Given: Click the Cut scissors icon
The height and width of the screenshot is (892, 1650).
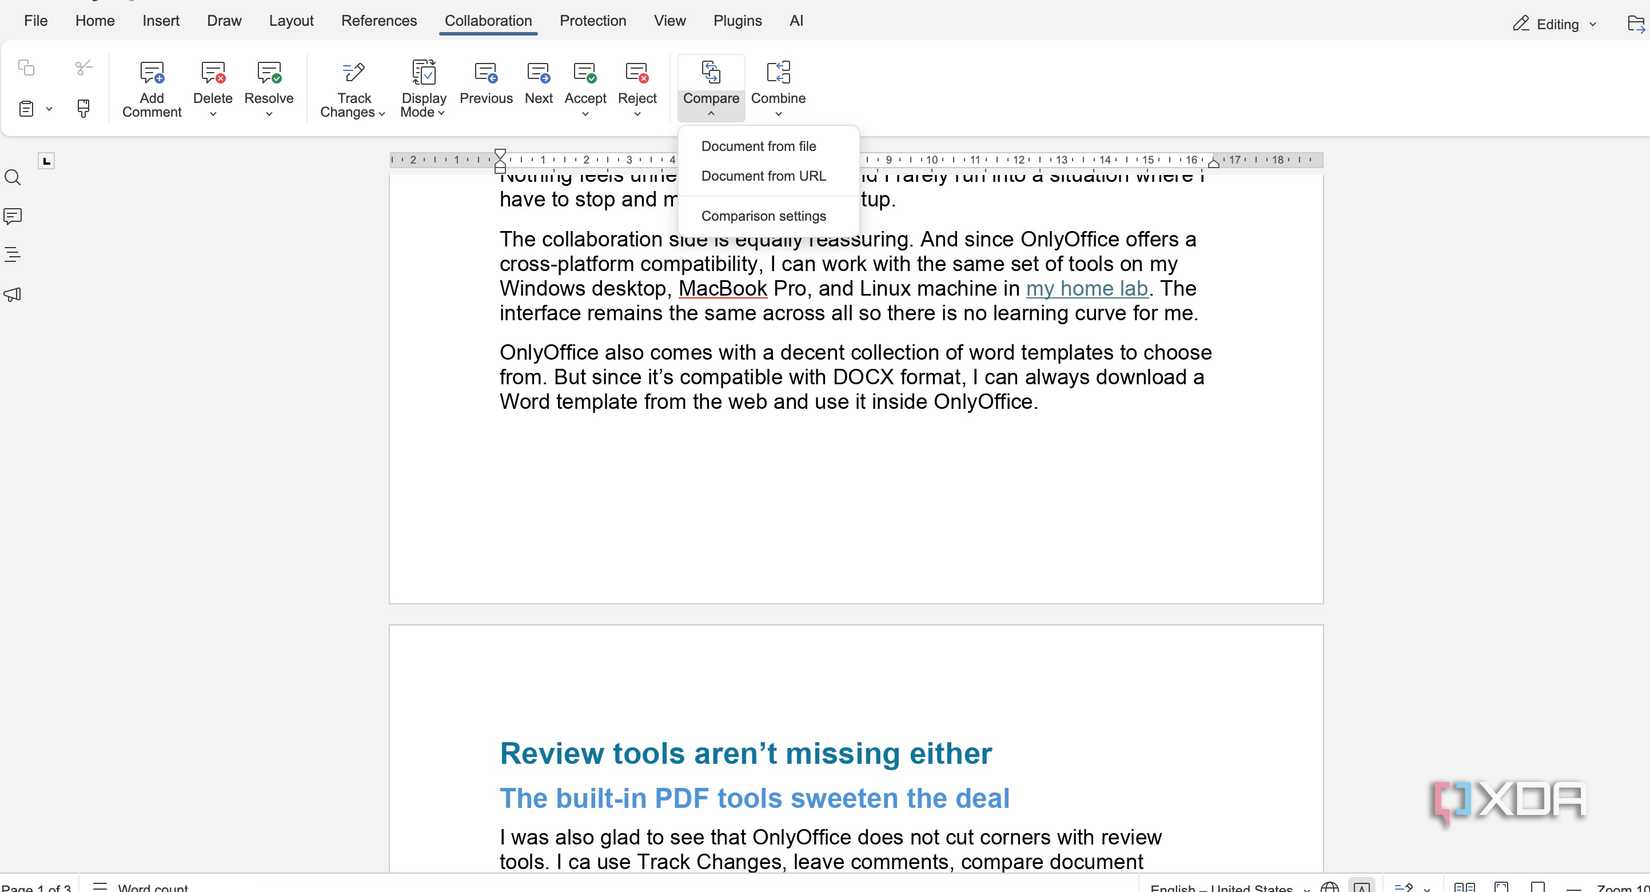Looking at the screenshot, I should pos(84,68).
